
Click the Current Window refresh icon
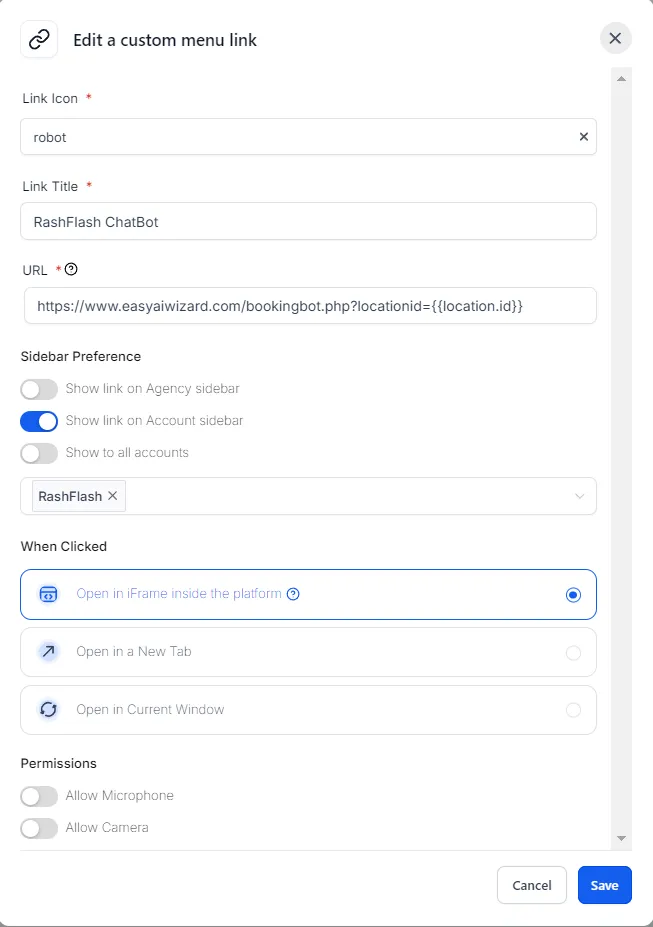click(x=48, y=710)
